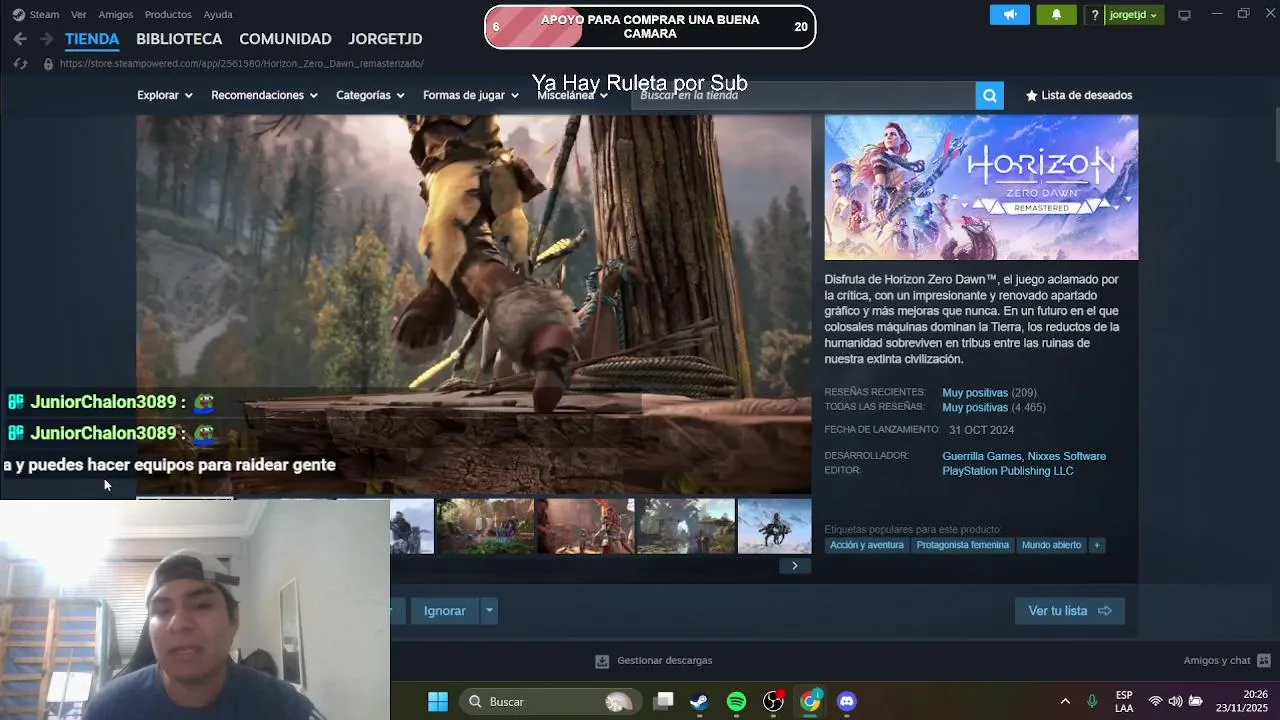Open the jorgetjd account dropdown

tap(1133, 15)
